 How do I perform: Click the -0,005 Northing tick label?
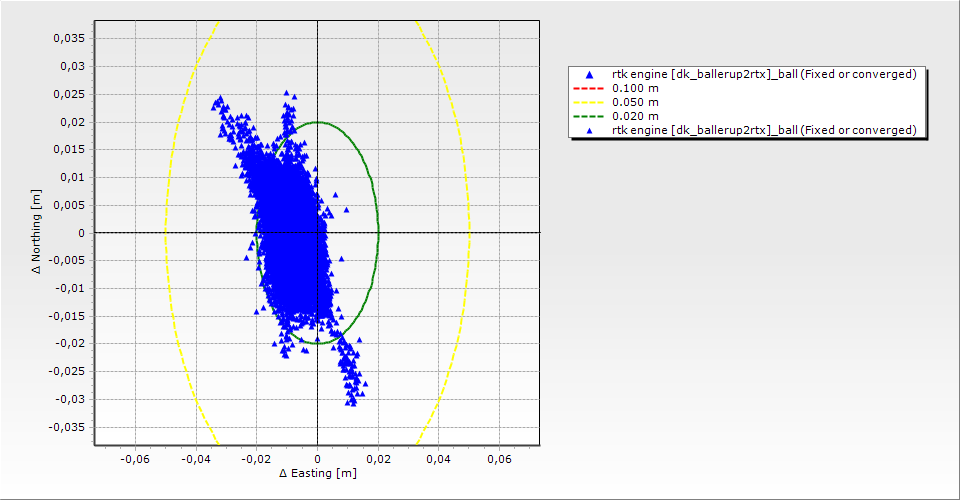click(67, 260)
